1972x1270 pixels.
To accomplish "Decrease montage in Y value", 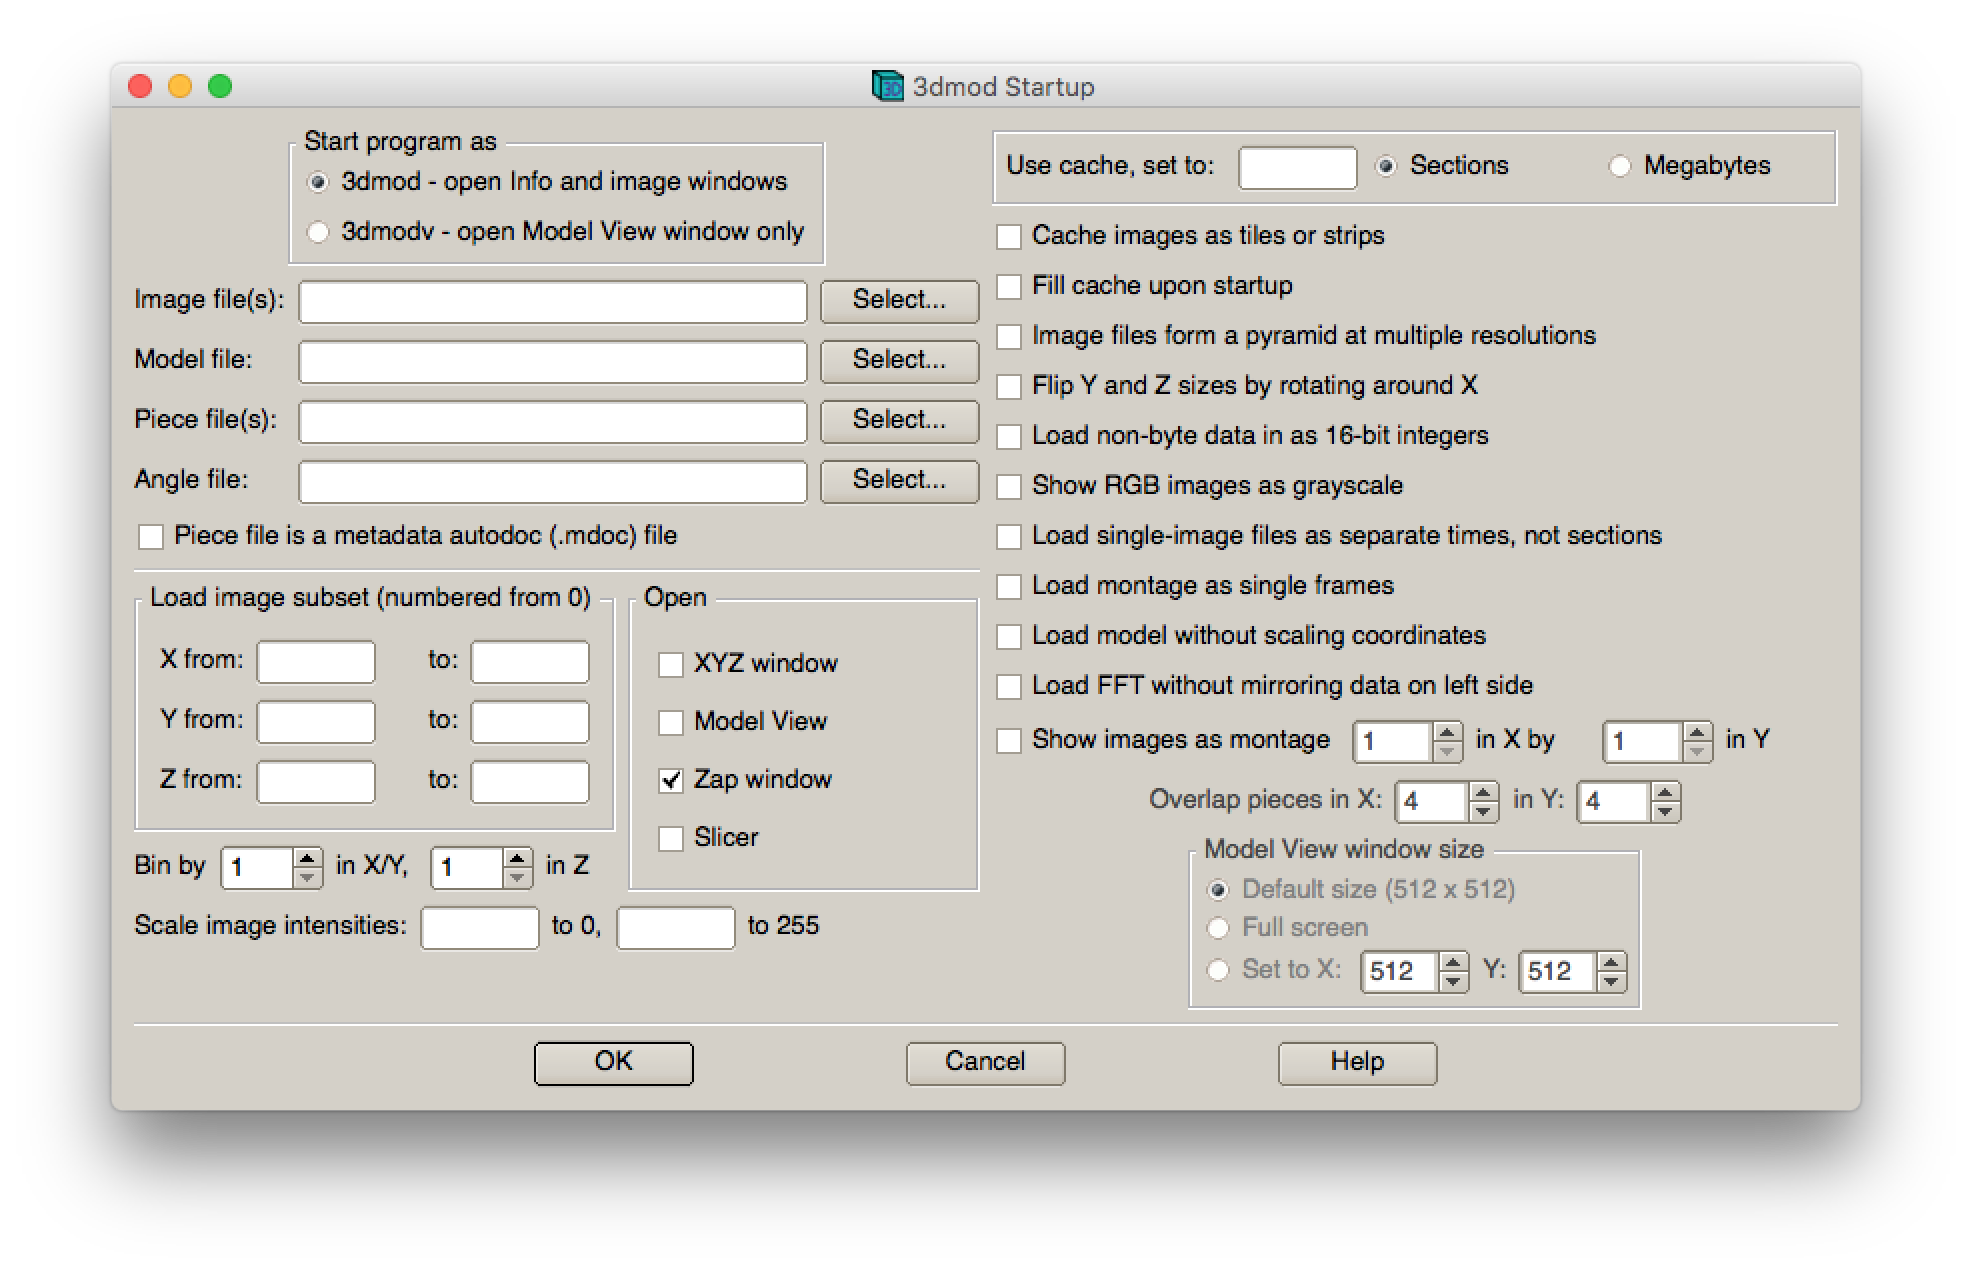I will click(x=1697, y=752).
